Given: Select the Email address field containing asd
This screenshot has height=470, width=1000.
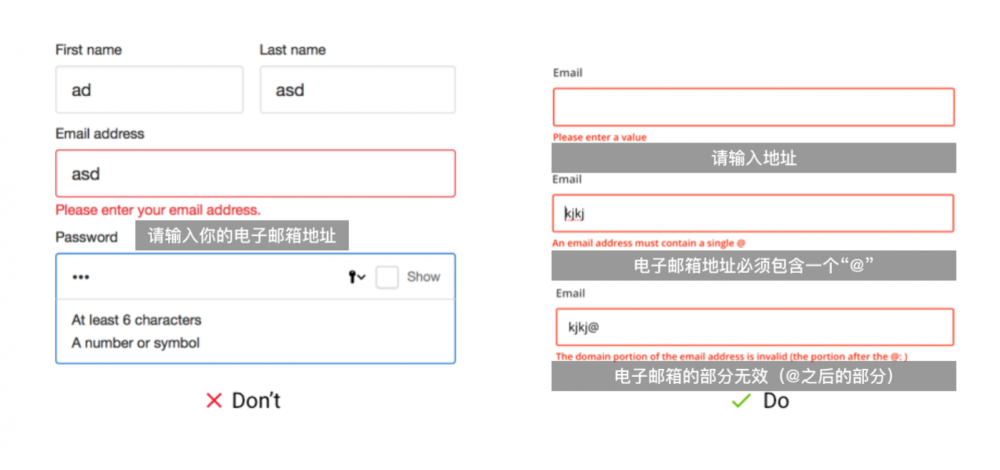Looking at the screenshot, I should (256, 173).
